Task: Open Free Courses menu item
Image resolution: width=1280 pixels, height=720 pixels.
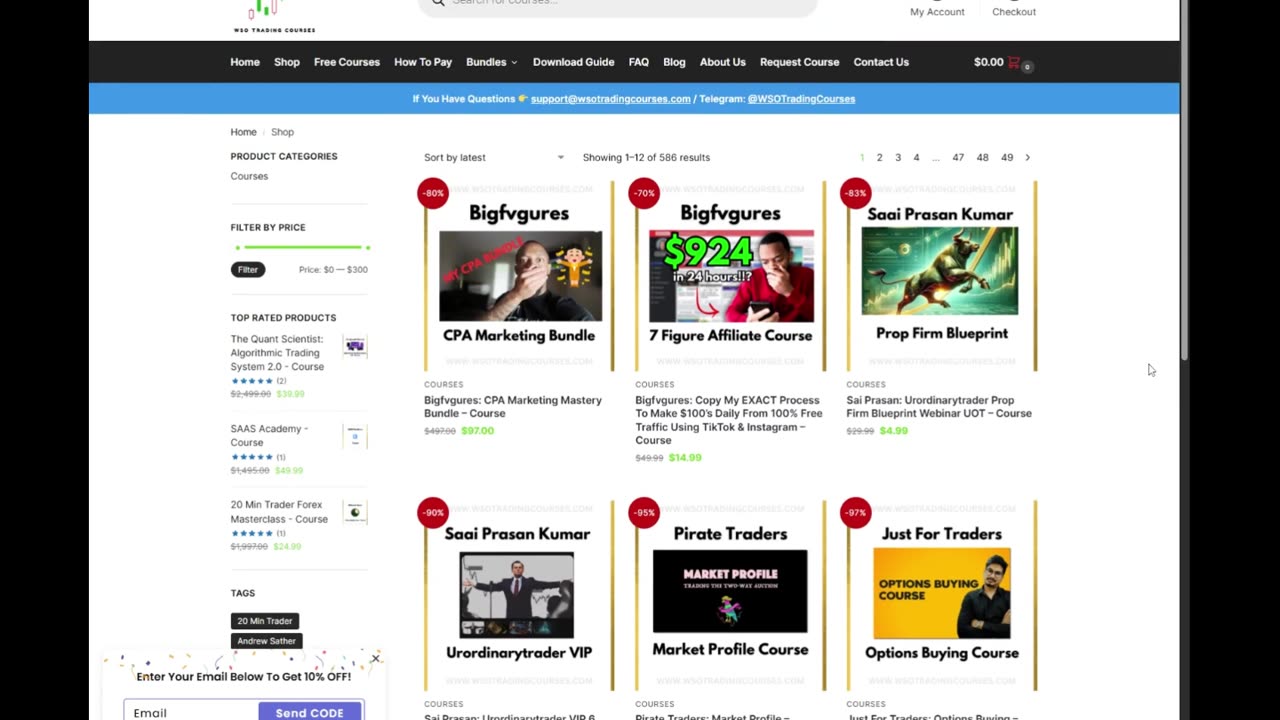Action: 347,62
